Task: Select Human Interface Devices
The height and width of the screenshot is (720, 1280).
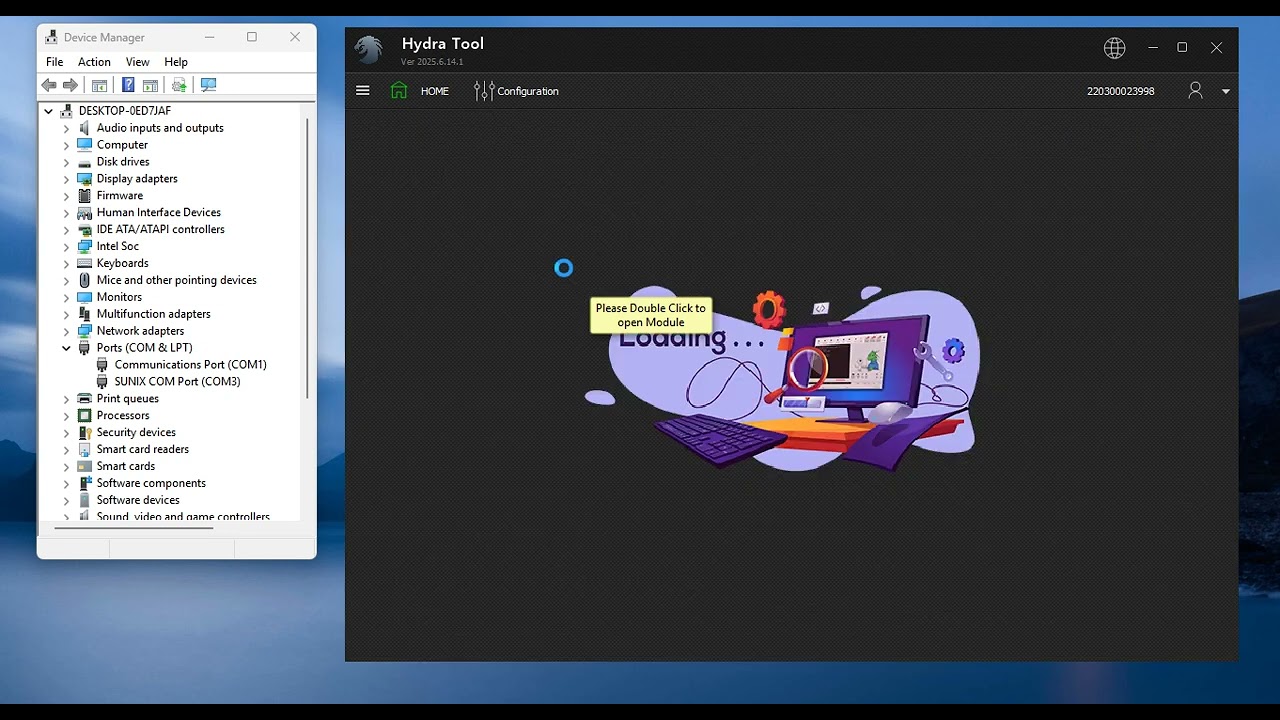Action: click(159, 213)
